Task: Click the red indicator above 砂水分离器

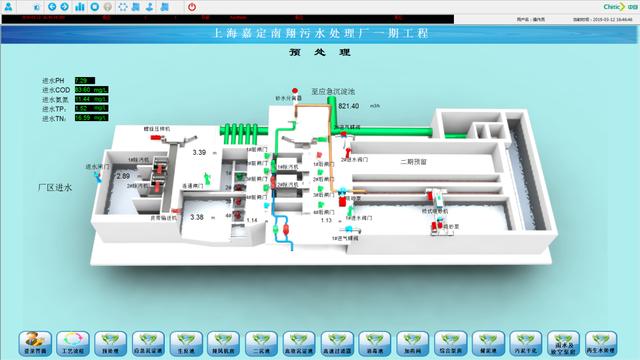Action: click(x=295, y=91)
